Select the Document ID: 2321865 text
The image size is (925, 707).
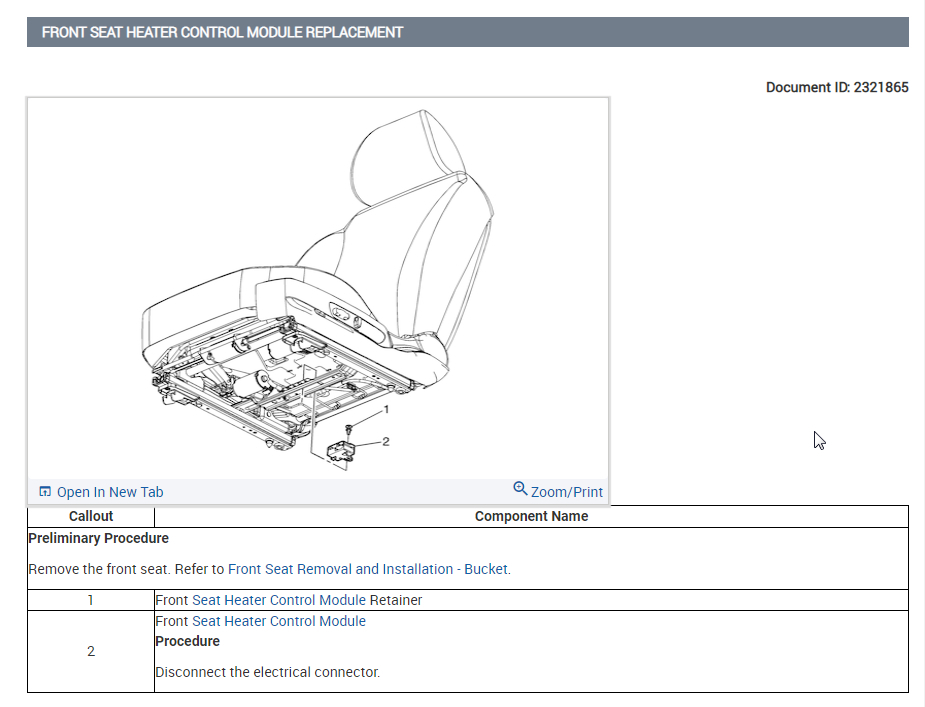837,87
